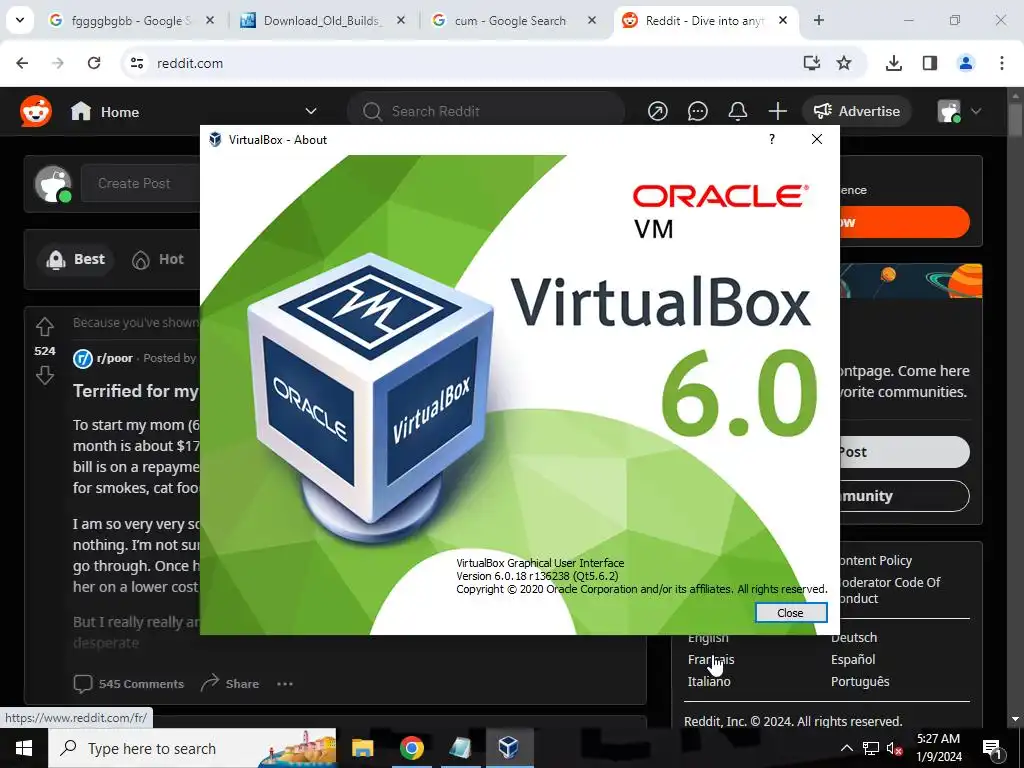Click the muted volume tray icon

[x=895, y=748]
